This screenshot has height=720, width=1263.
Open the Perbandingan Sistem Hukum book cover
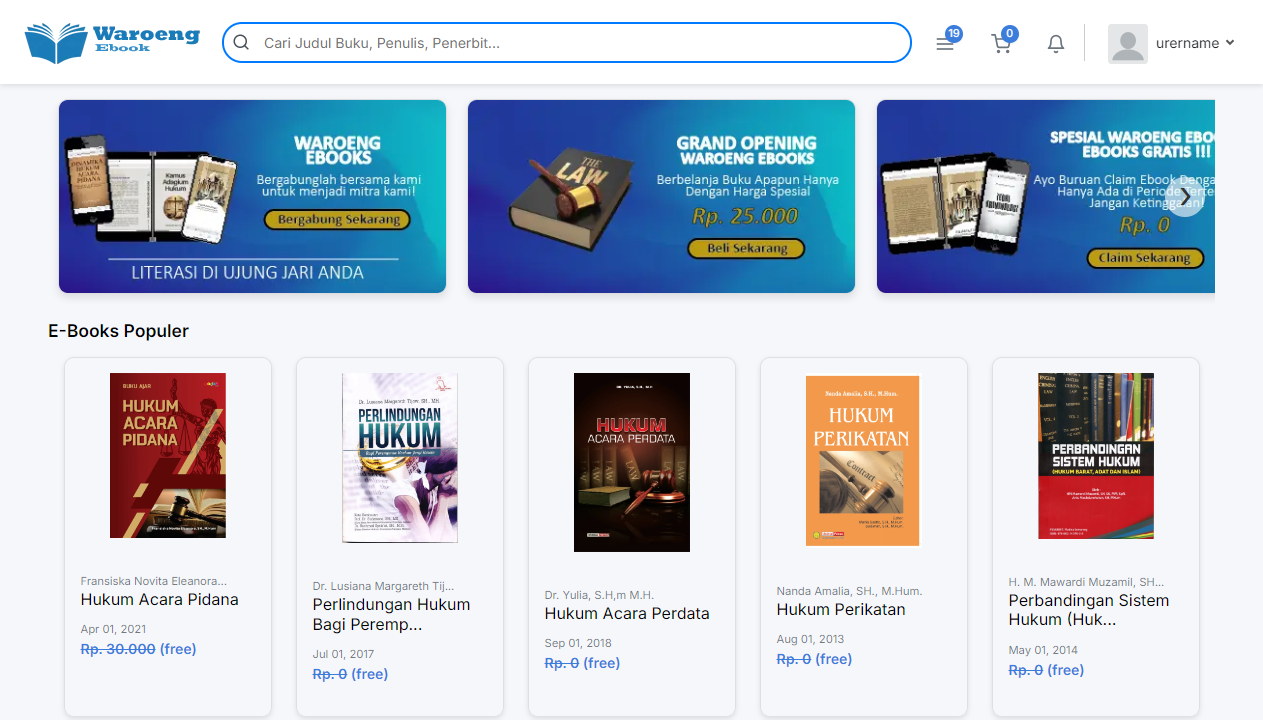tap(1095, 456)
